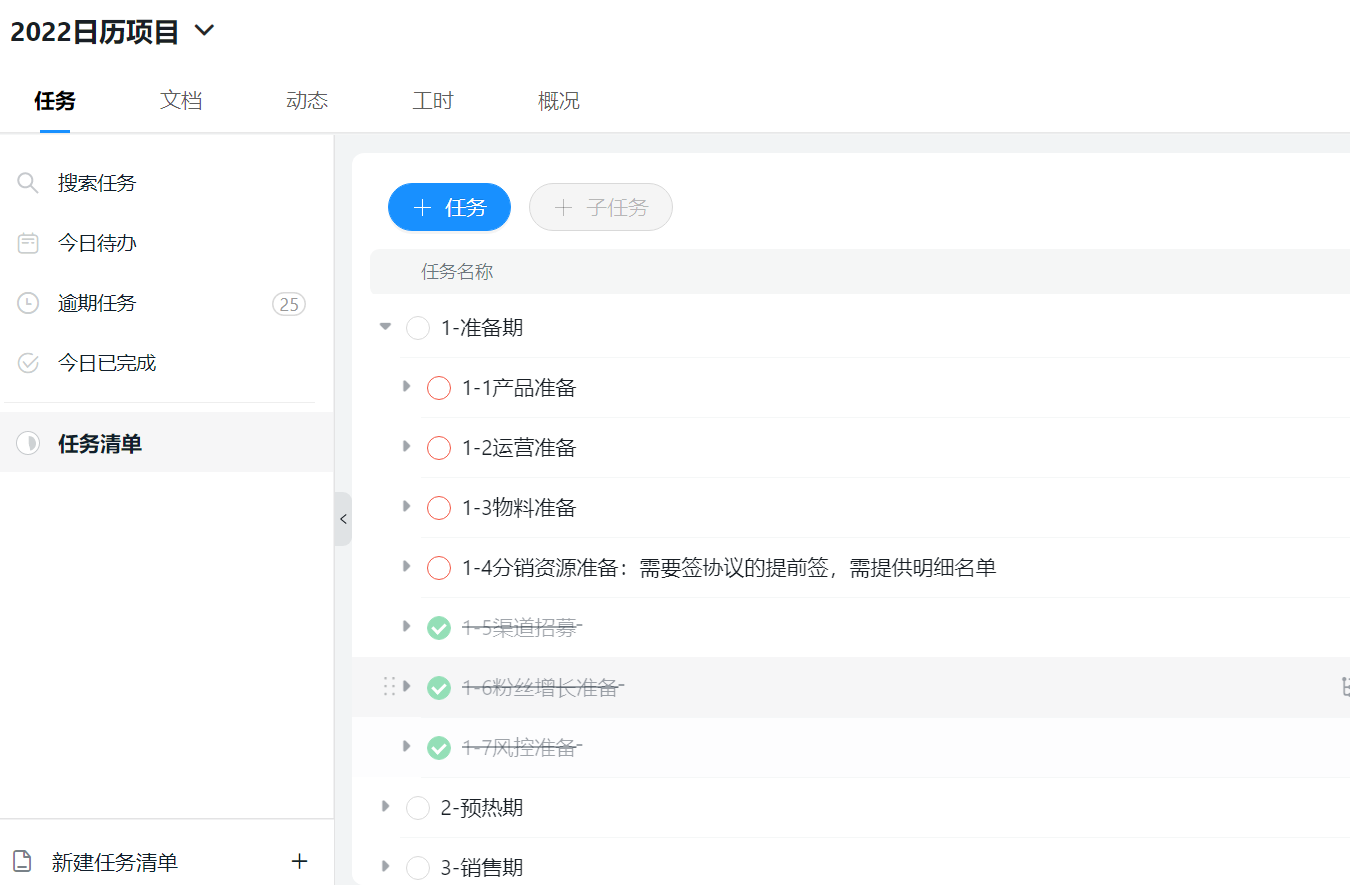Screen dimensions: 1350x885
Task: Open task named 1-3物料准备
Action: (519, 508)
